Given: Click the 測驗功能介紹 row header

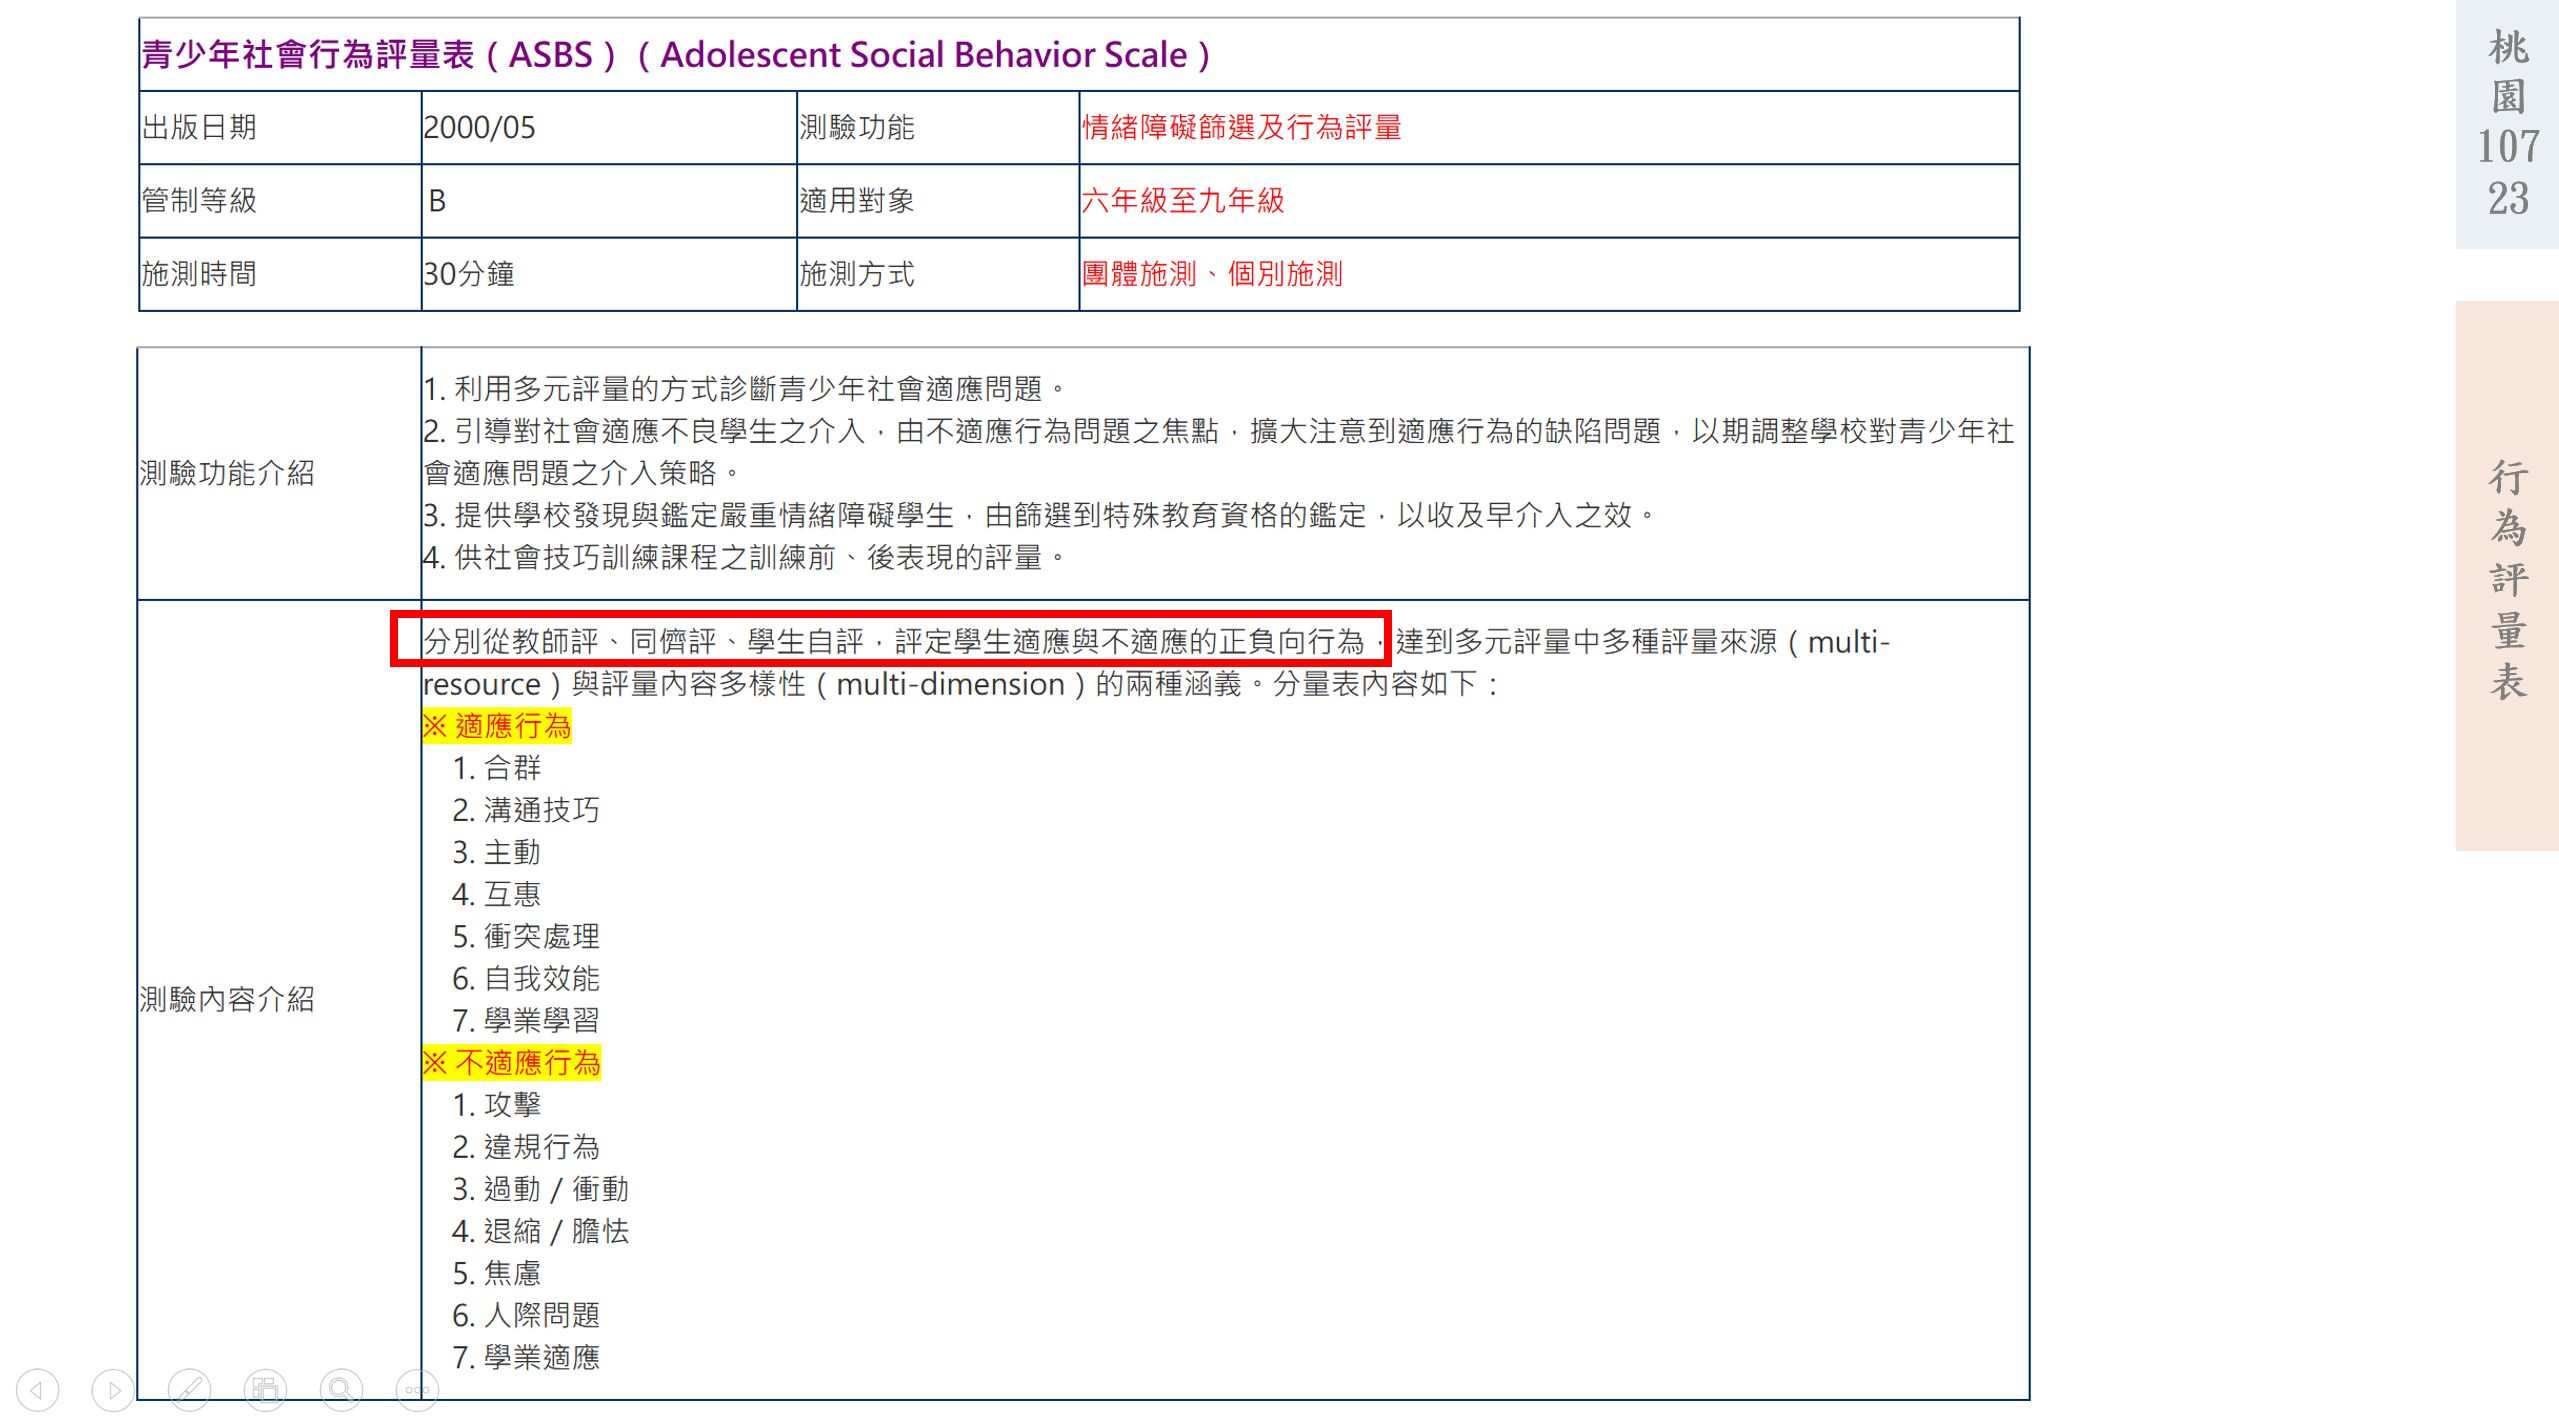Looking at the screenshot, I should pyautogui.click(x=227, y=473).
